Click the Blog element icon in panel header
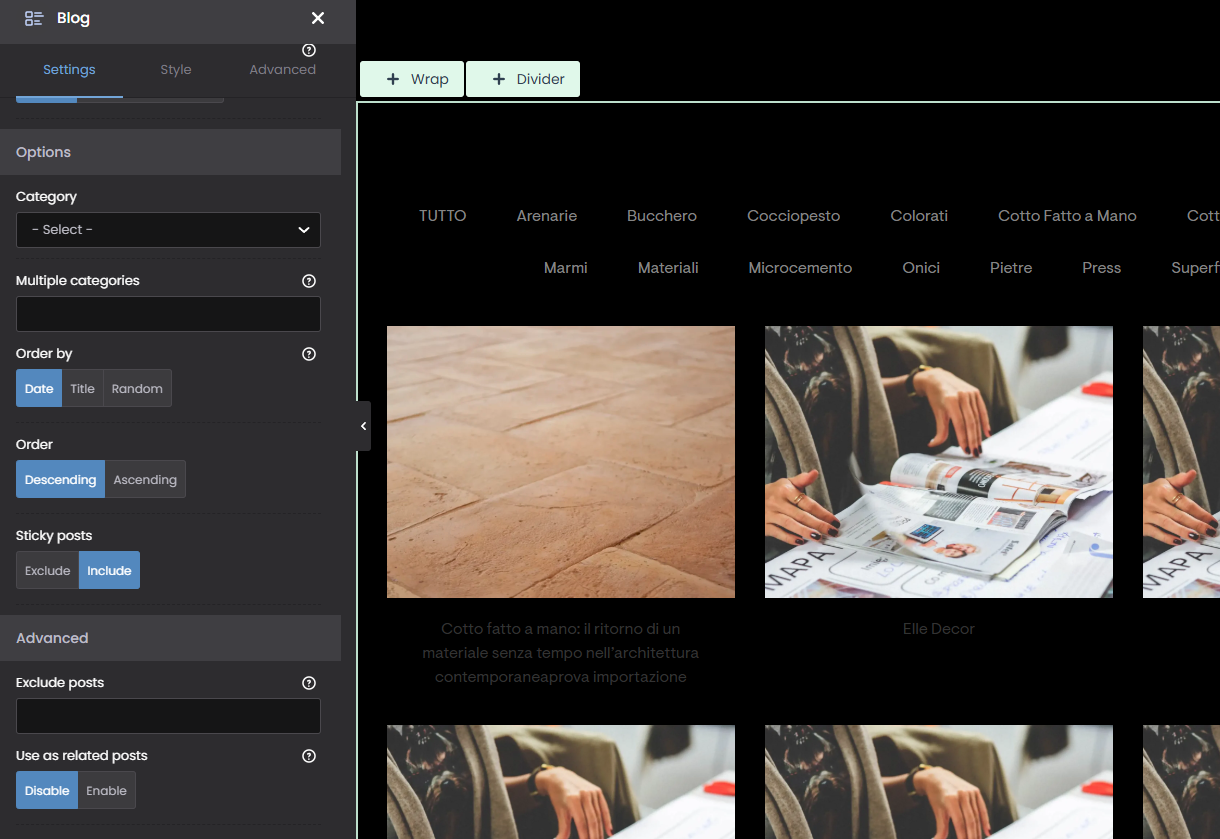The image size is (1220, 839). (34, 19)
